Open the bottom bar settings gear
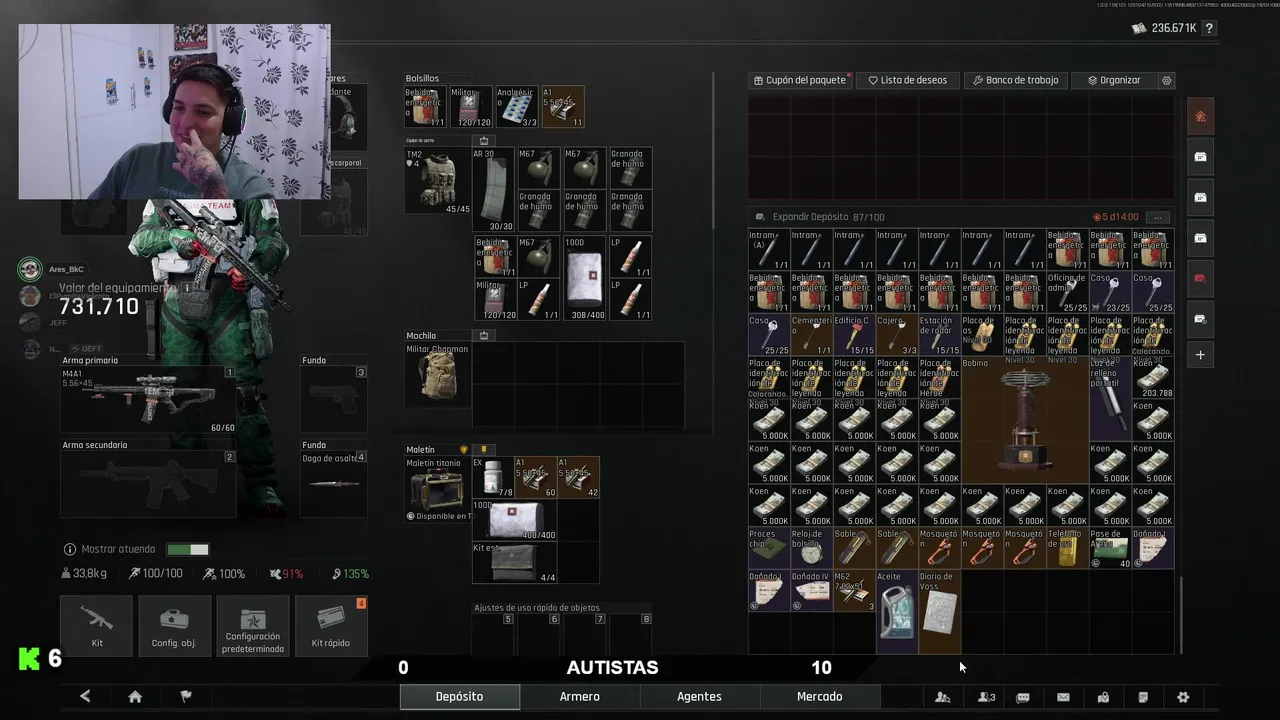 click(x=1183, y=697)
